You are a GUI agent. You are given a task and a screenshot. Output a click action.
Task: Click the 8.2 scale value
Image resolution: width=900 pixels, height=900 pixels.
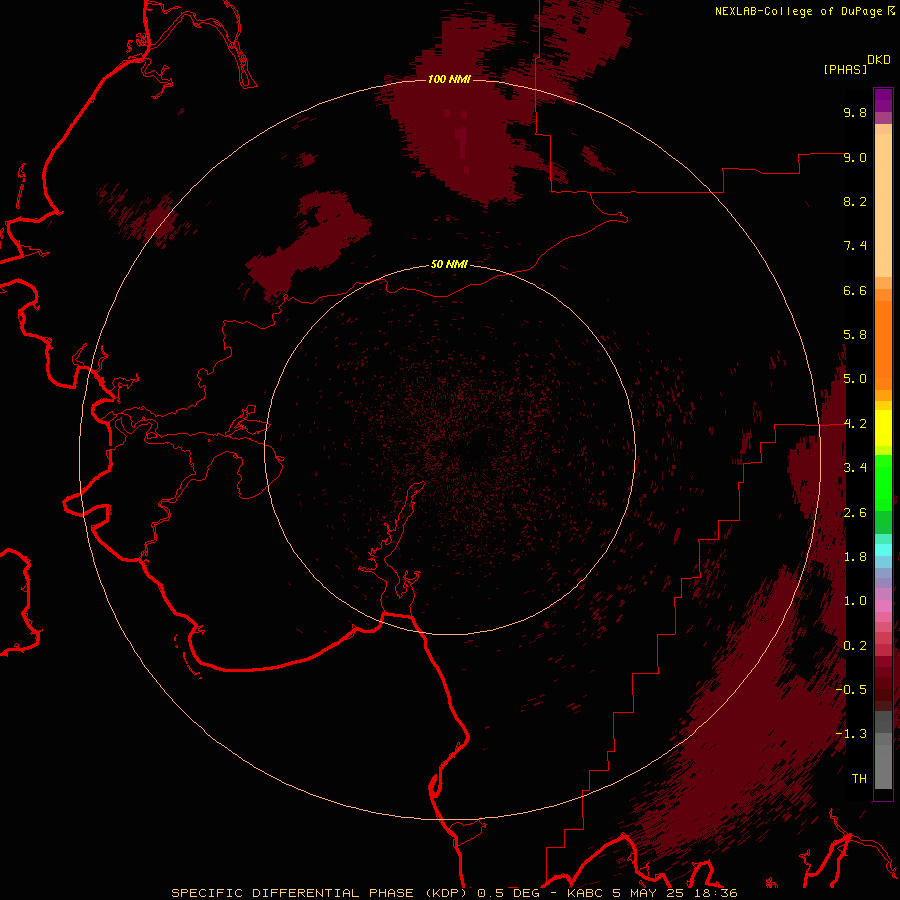pos(855,201)
